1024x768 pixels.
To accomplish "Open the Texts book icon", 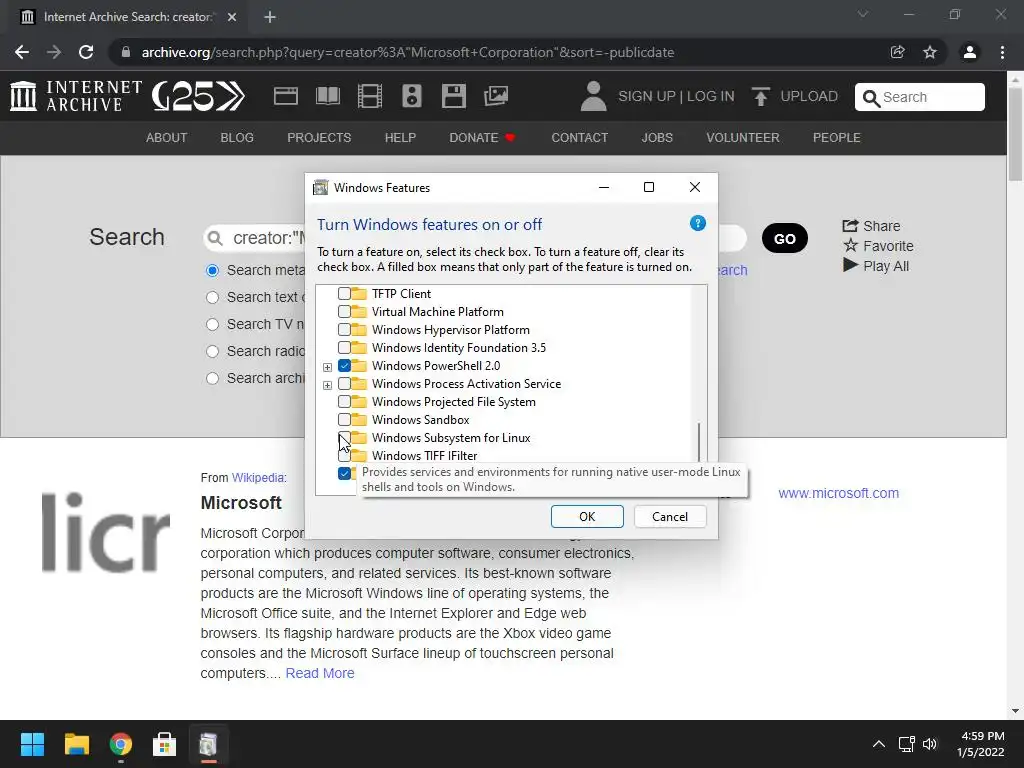I will click(327, 96).
